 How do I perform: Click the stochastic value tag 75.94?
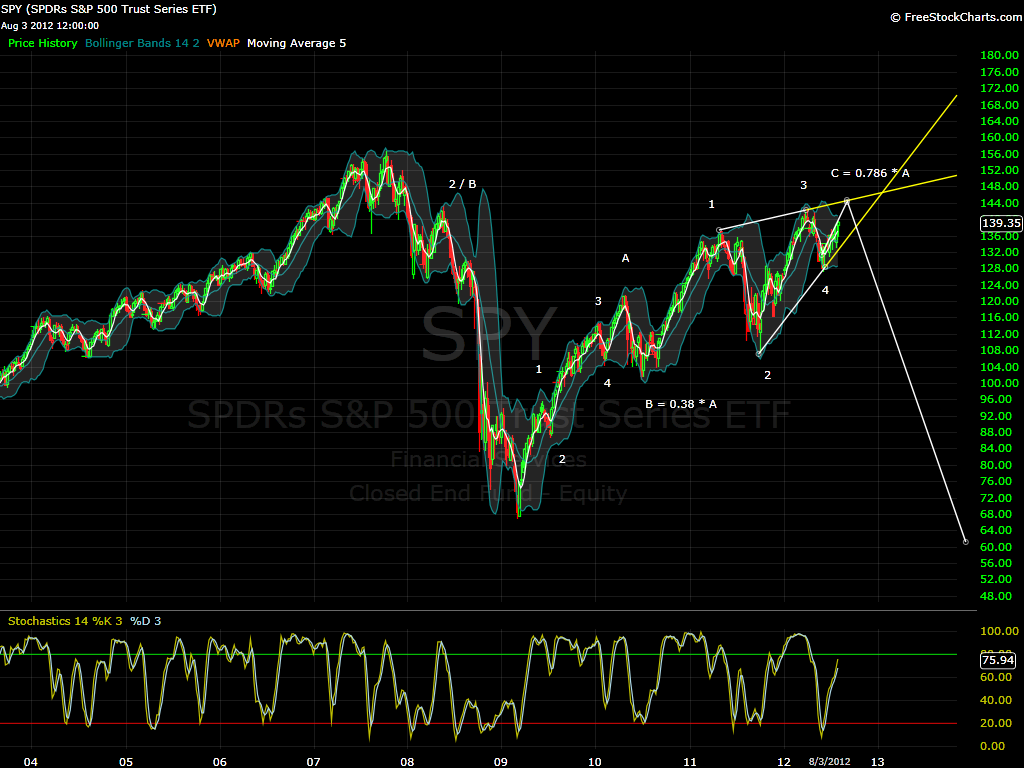(x=998, y=660)
